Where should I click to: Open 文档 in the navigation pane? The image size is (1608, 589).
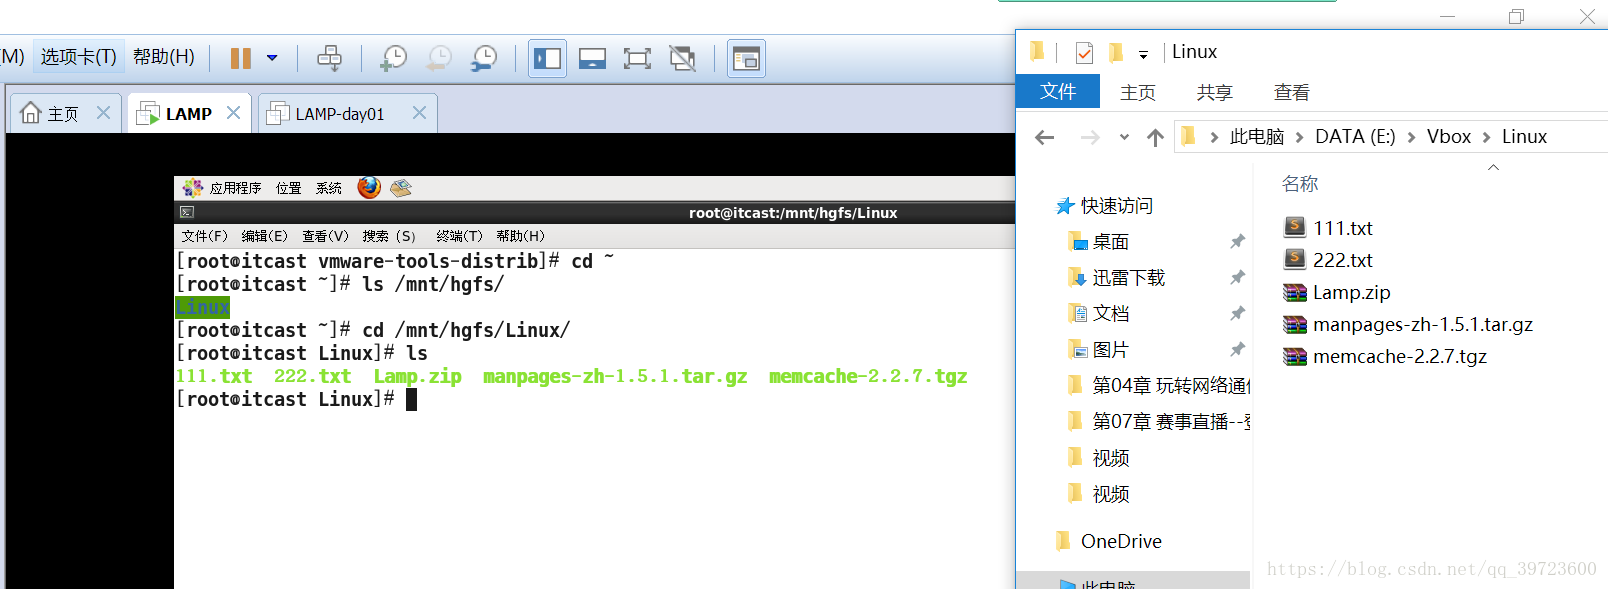click(x=1110, y=314)
